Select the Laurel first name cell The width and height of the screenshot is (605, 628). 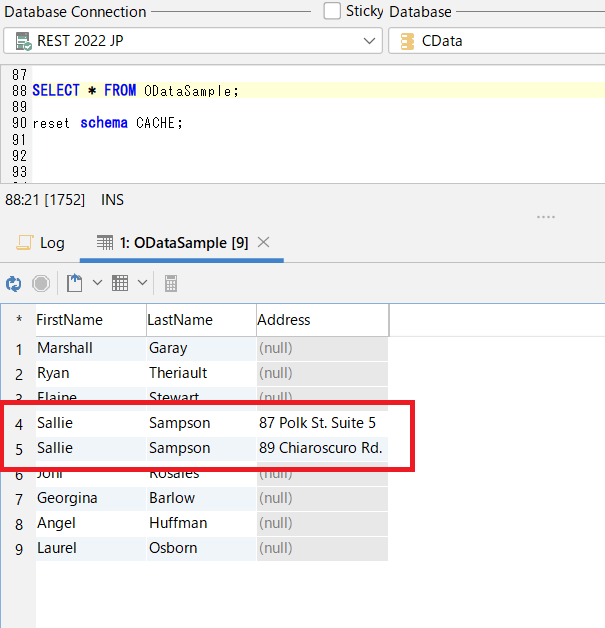tap(91, 548)
